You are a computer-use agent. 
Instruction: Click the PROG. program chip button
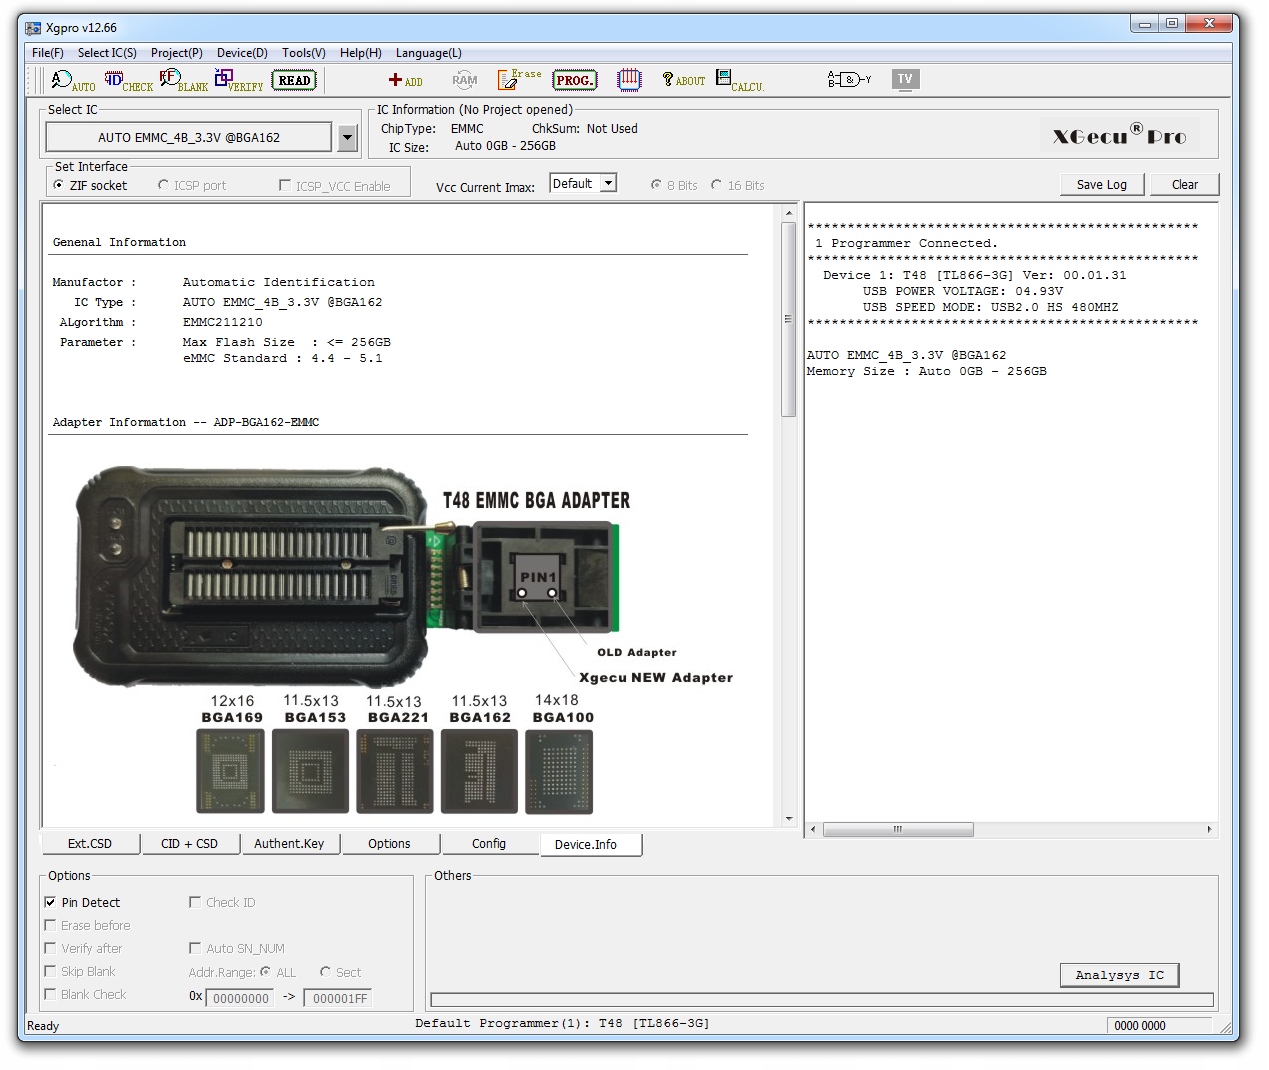[x=575, y=80]
